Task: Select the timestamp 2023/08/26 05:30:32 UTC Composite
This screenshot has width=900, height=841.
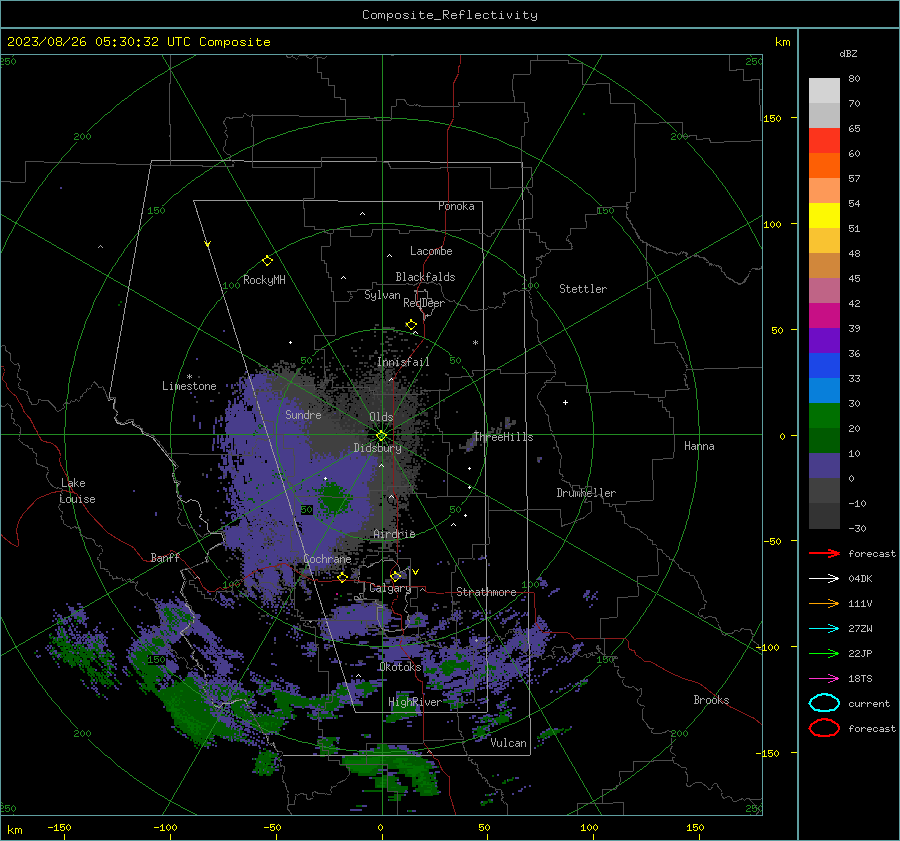Action: 138,42
